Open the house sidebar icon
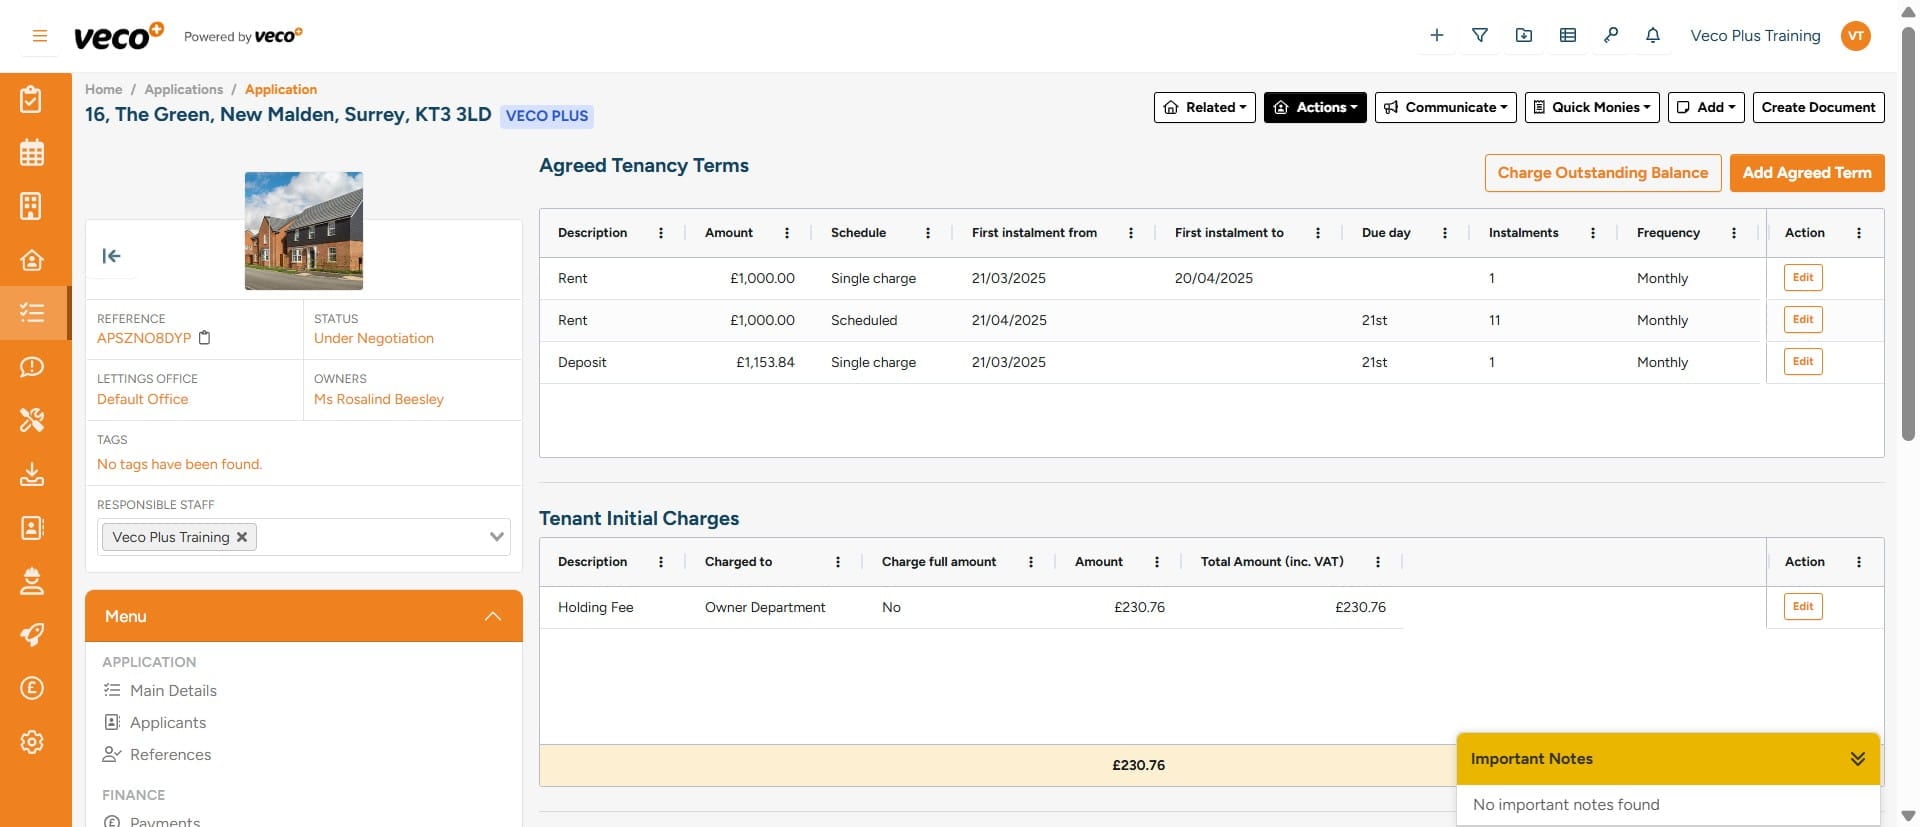This screenshot has width=1920, height=827. coord(32,260)
